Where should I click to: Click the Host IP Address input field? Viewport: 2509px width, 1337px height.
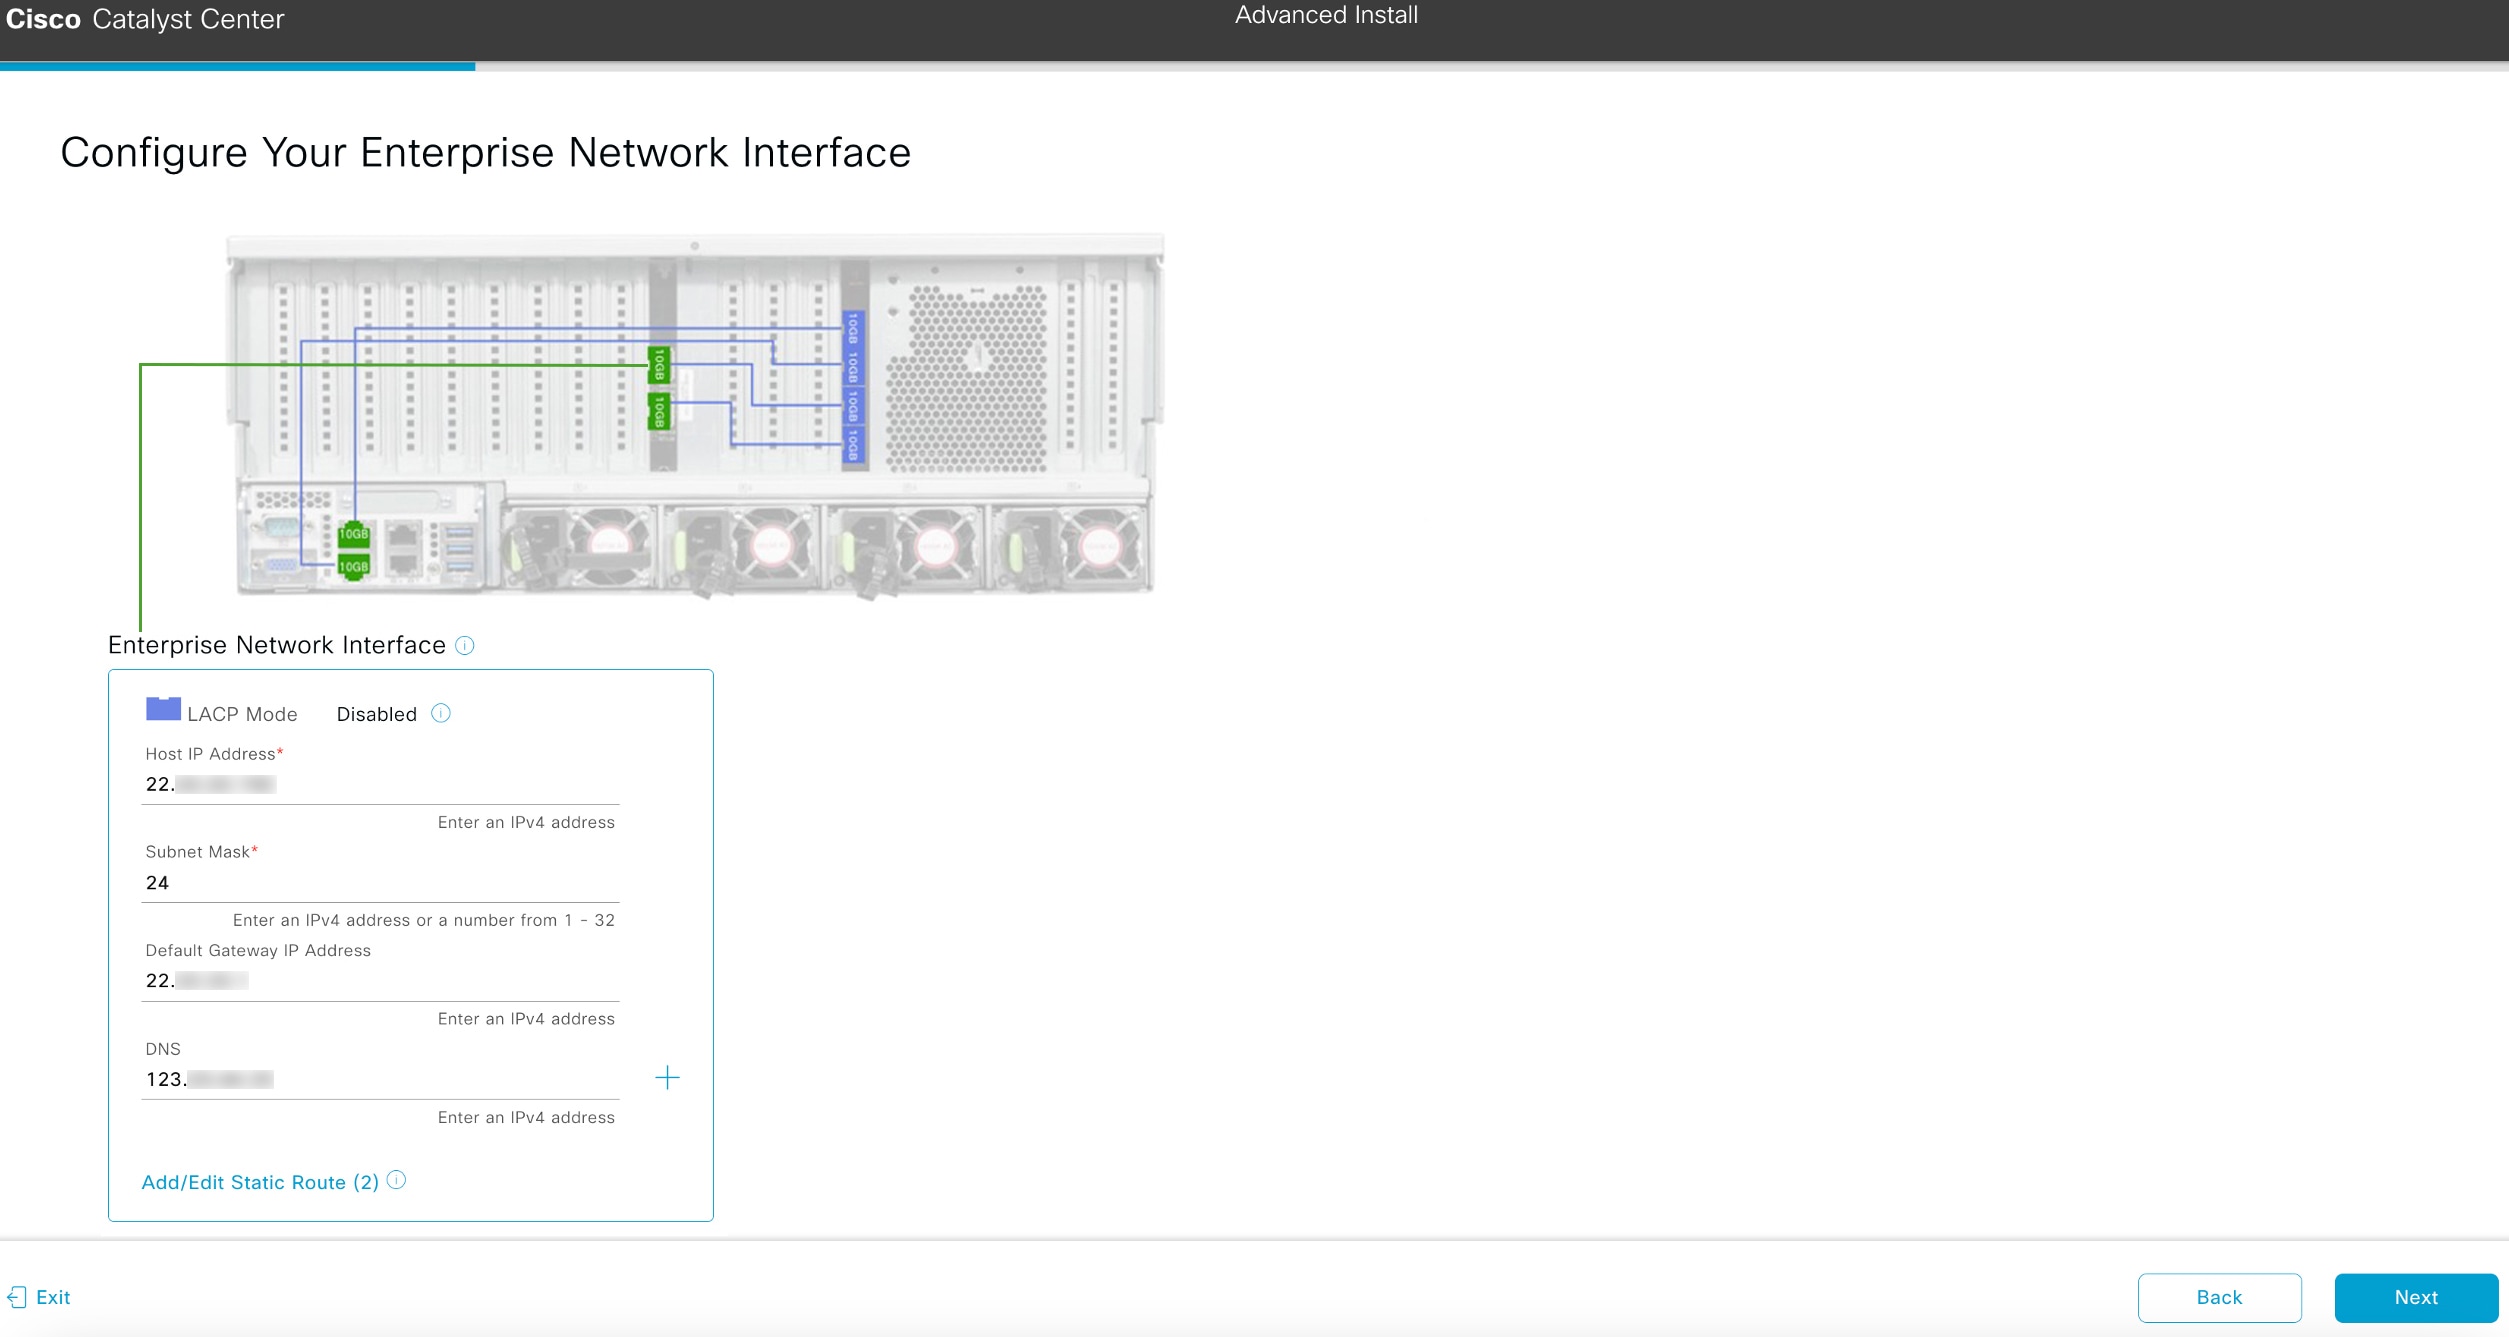click(x=380, y=784)
